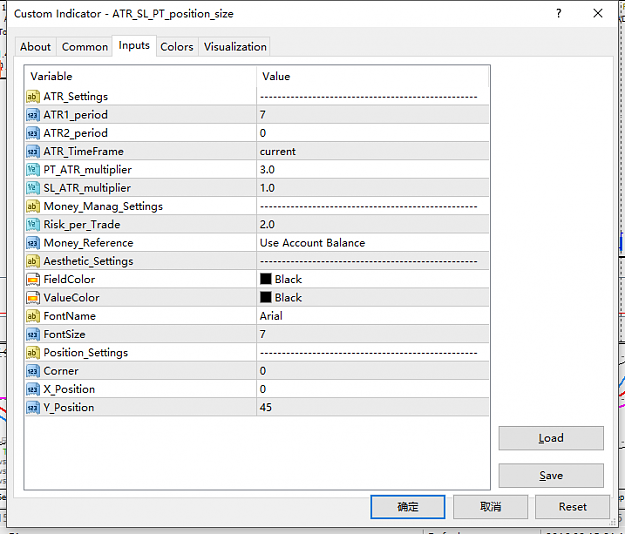Cancel with the 取消 button
Image resolution: width=625 pixels, height=534 pixels.
pos(490,507)
